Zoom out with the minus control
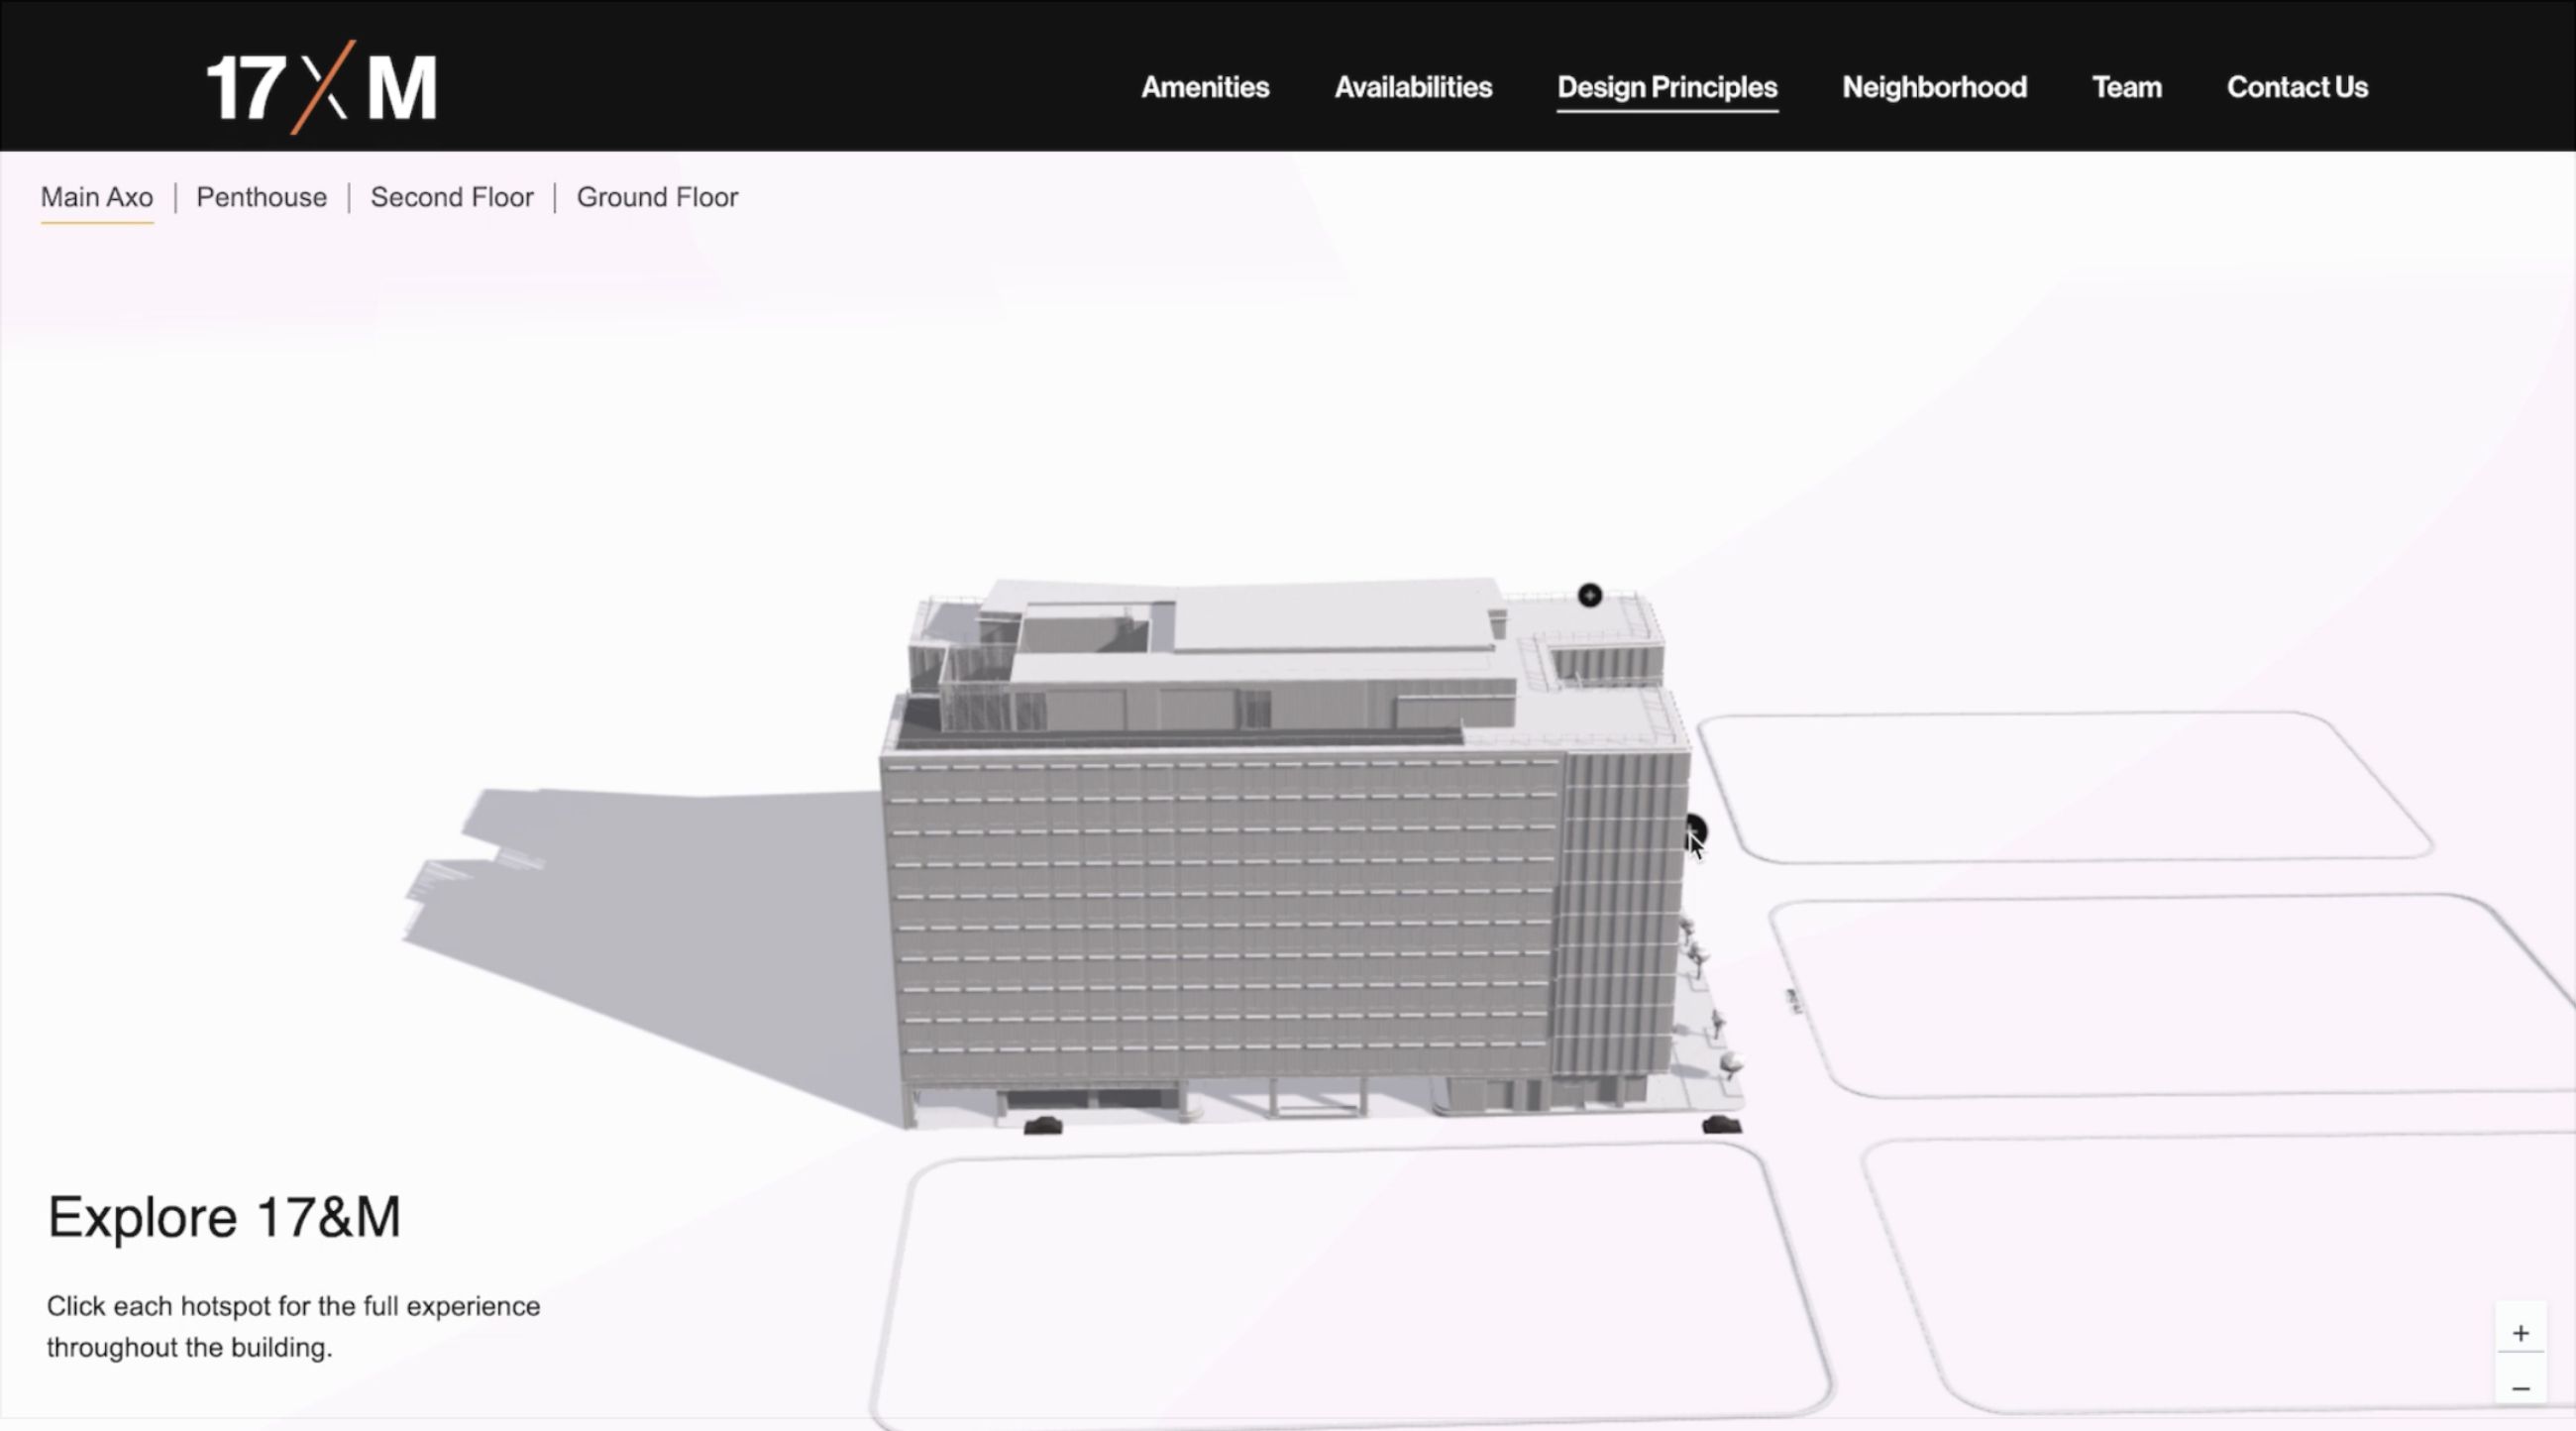Image resolution: width=2576 pixels, height=1431 pixels. (2521, 1388)
